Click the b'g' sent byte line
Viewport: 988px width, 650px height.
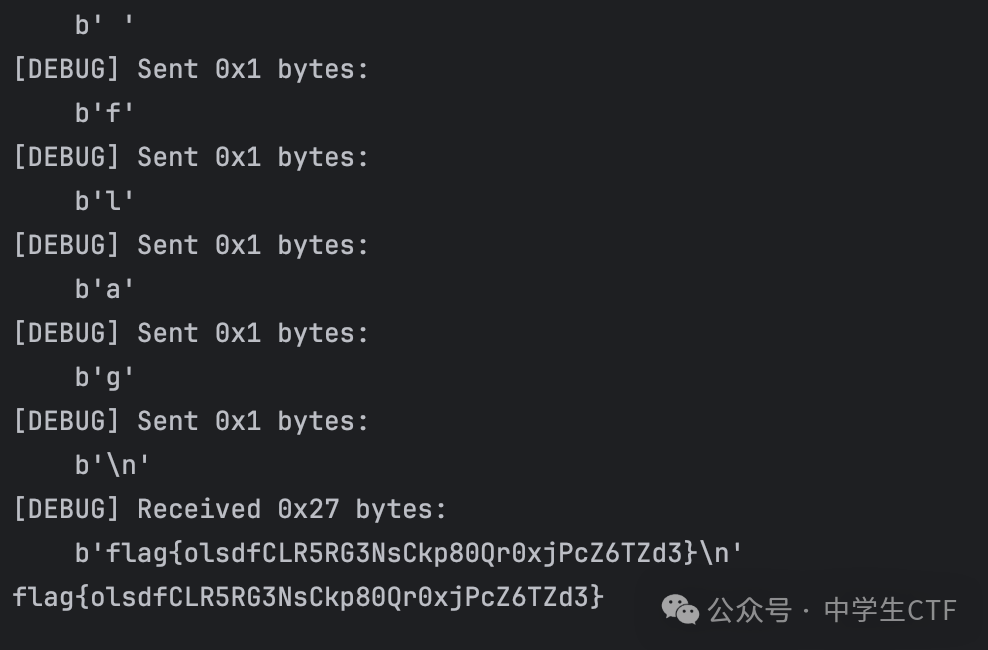click(x=105, y=377)
